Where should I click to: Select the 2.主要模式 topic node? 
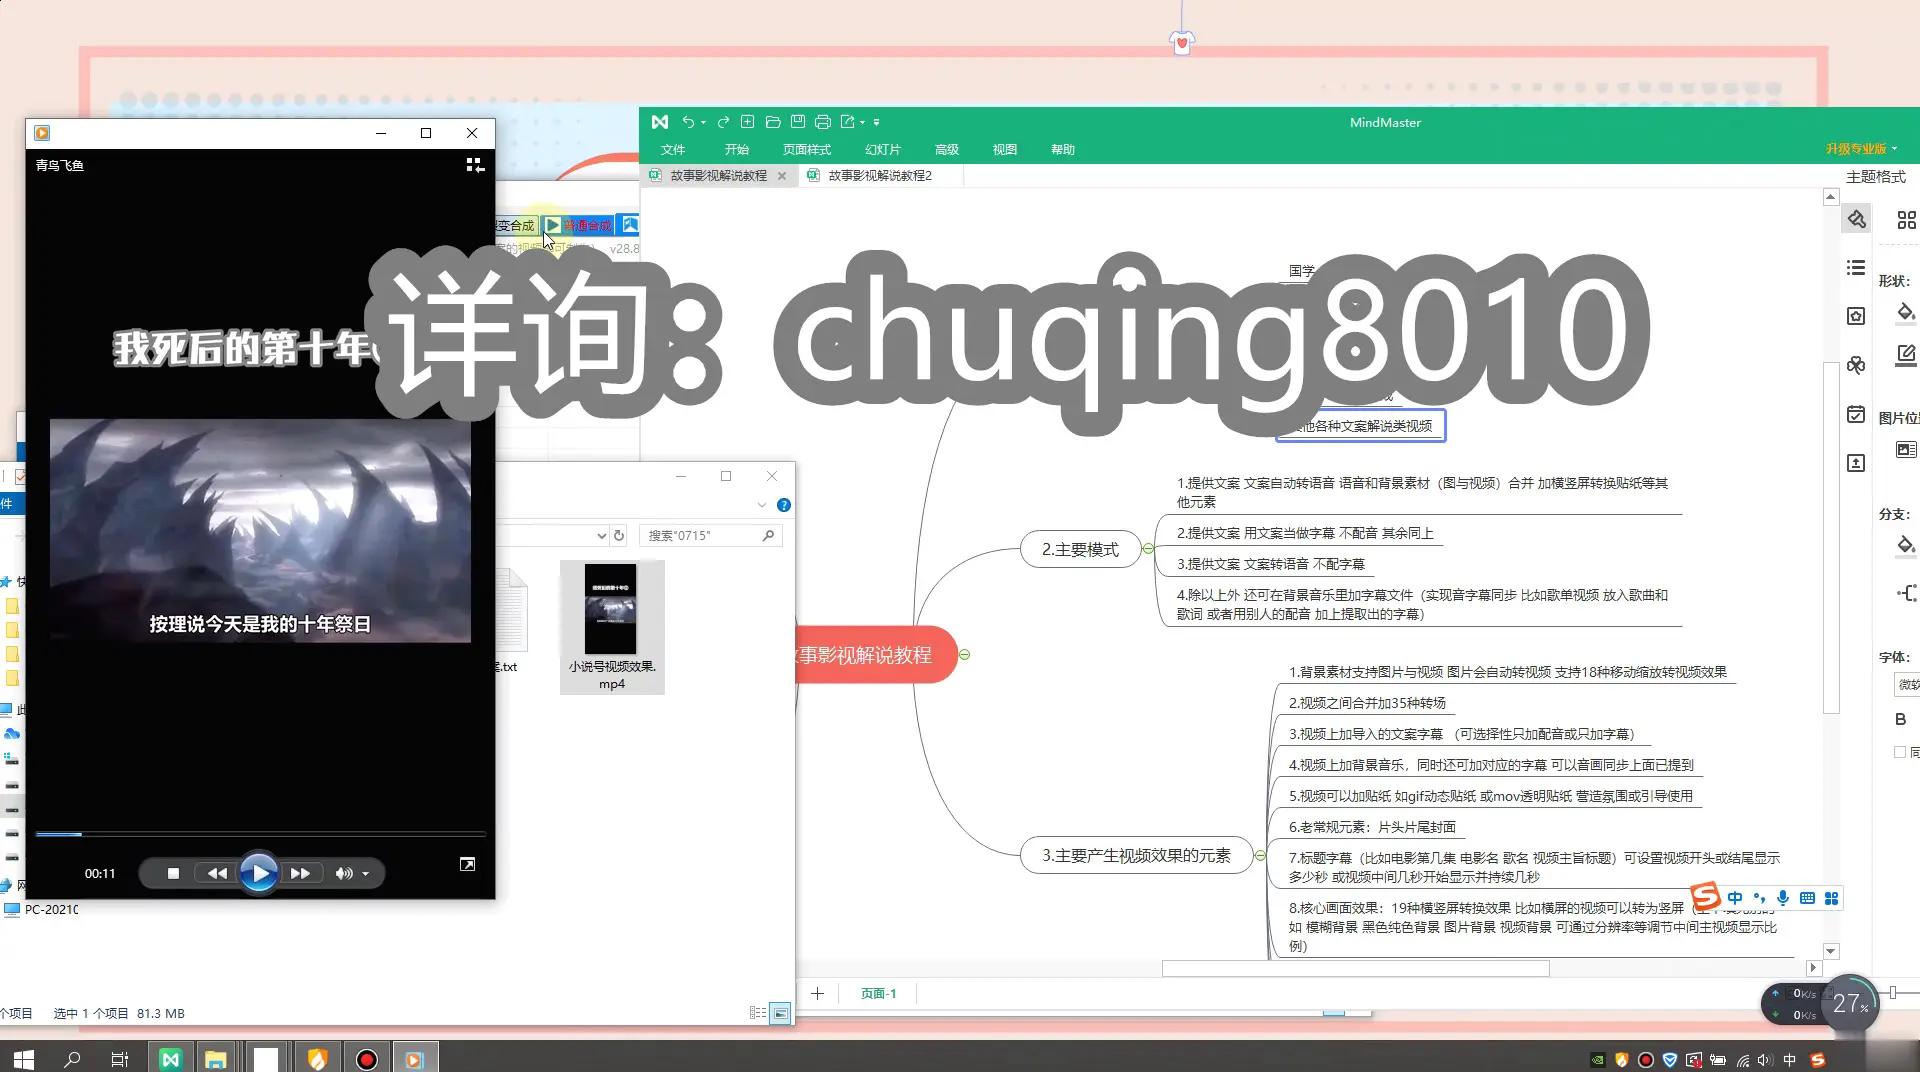(x=1080, y=549)
